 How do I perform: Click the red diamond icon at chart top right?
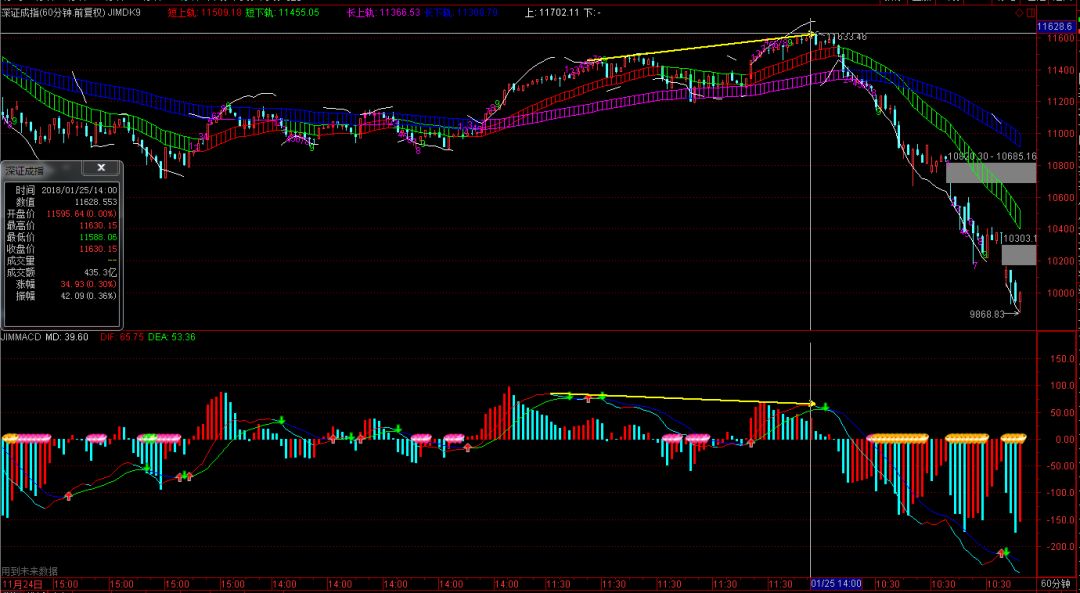click(1019, 12)
